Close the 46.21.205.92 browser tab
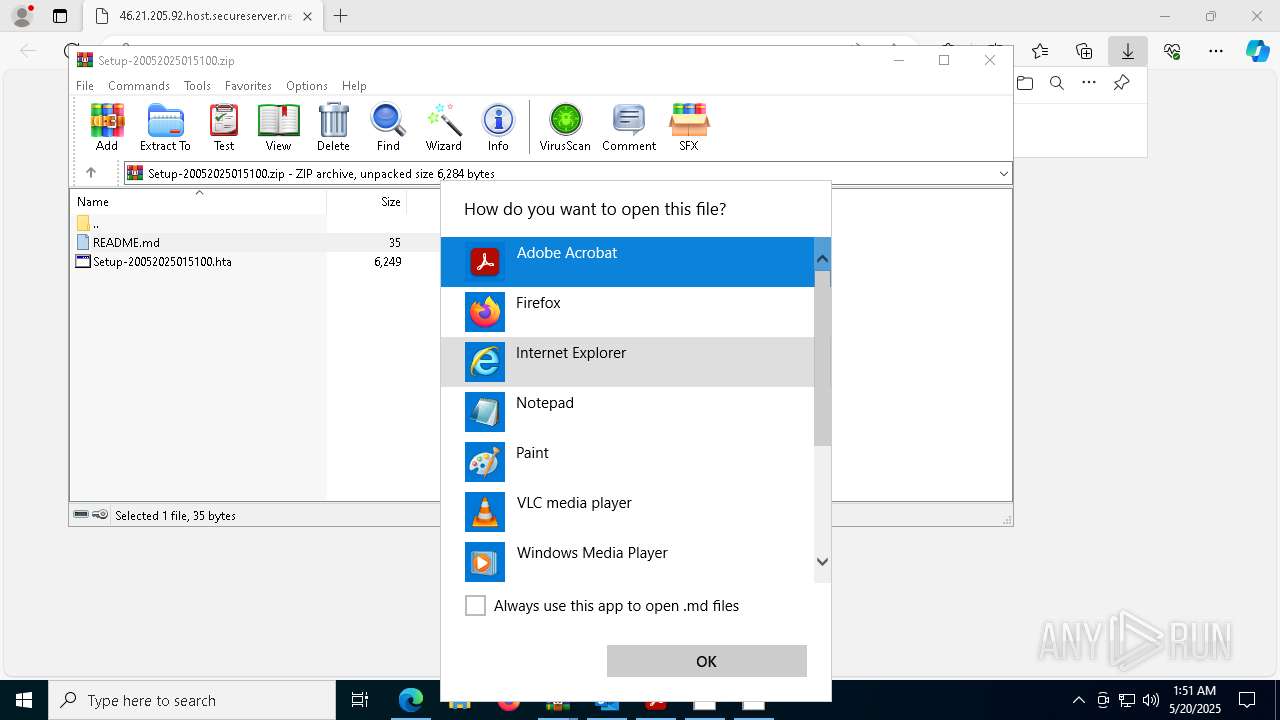Viewport: 1280px width, 720px height. [307, 16]
